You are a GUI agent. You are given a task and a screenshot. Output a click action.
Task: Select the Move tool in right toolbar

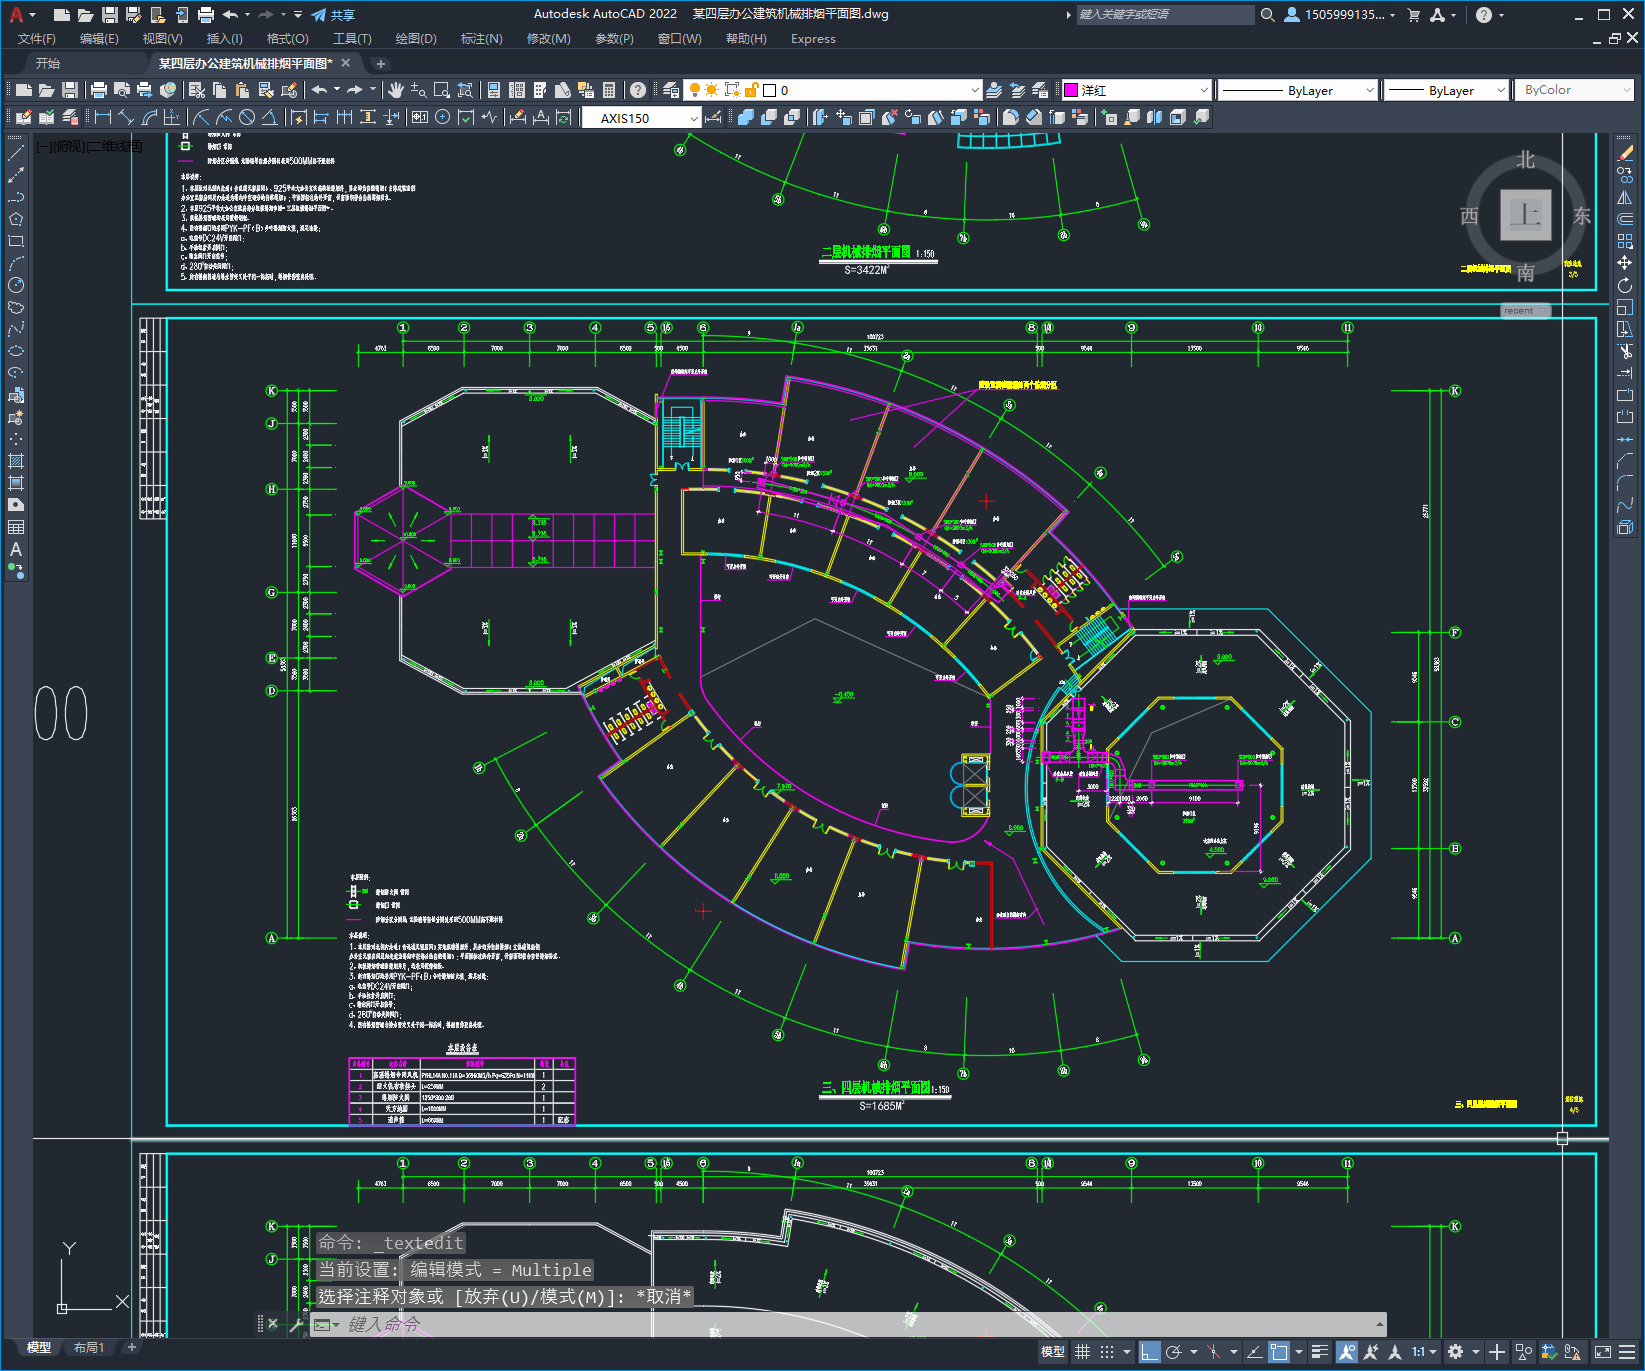pos(1625,263)
